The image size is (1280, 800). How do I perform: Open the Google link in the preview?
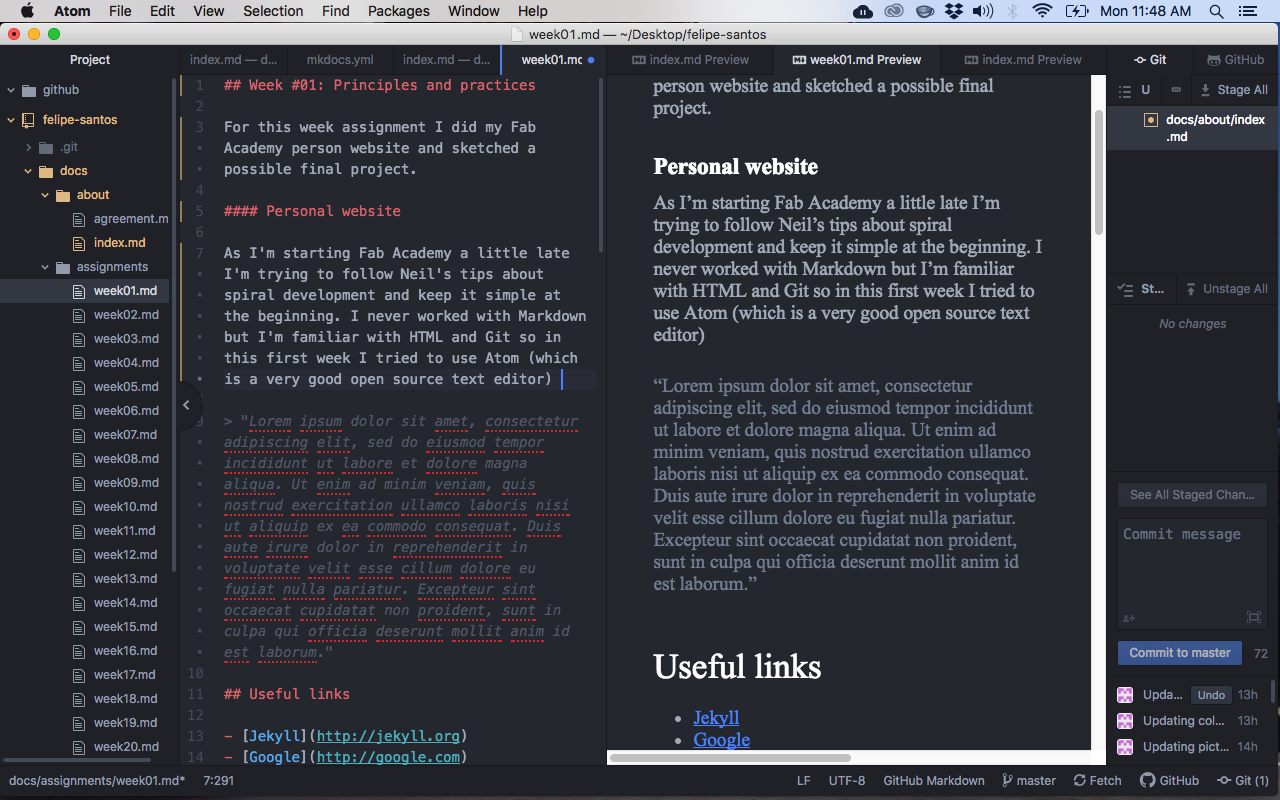point(721,740)
